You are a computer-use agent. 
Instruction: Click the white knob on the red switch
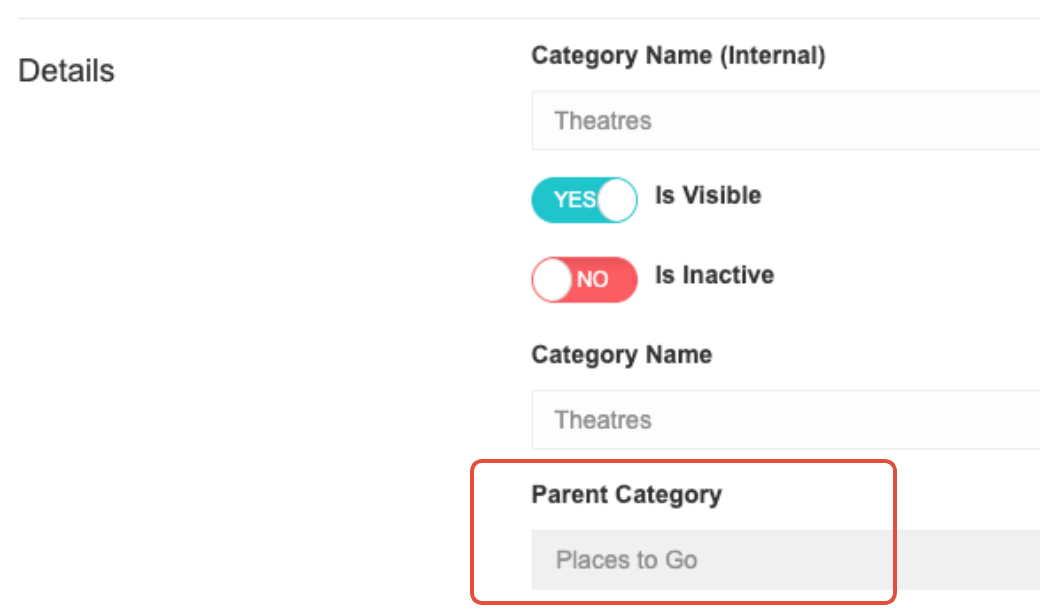pos(552,279)
